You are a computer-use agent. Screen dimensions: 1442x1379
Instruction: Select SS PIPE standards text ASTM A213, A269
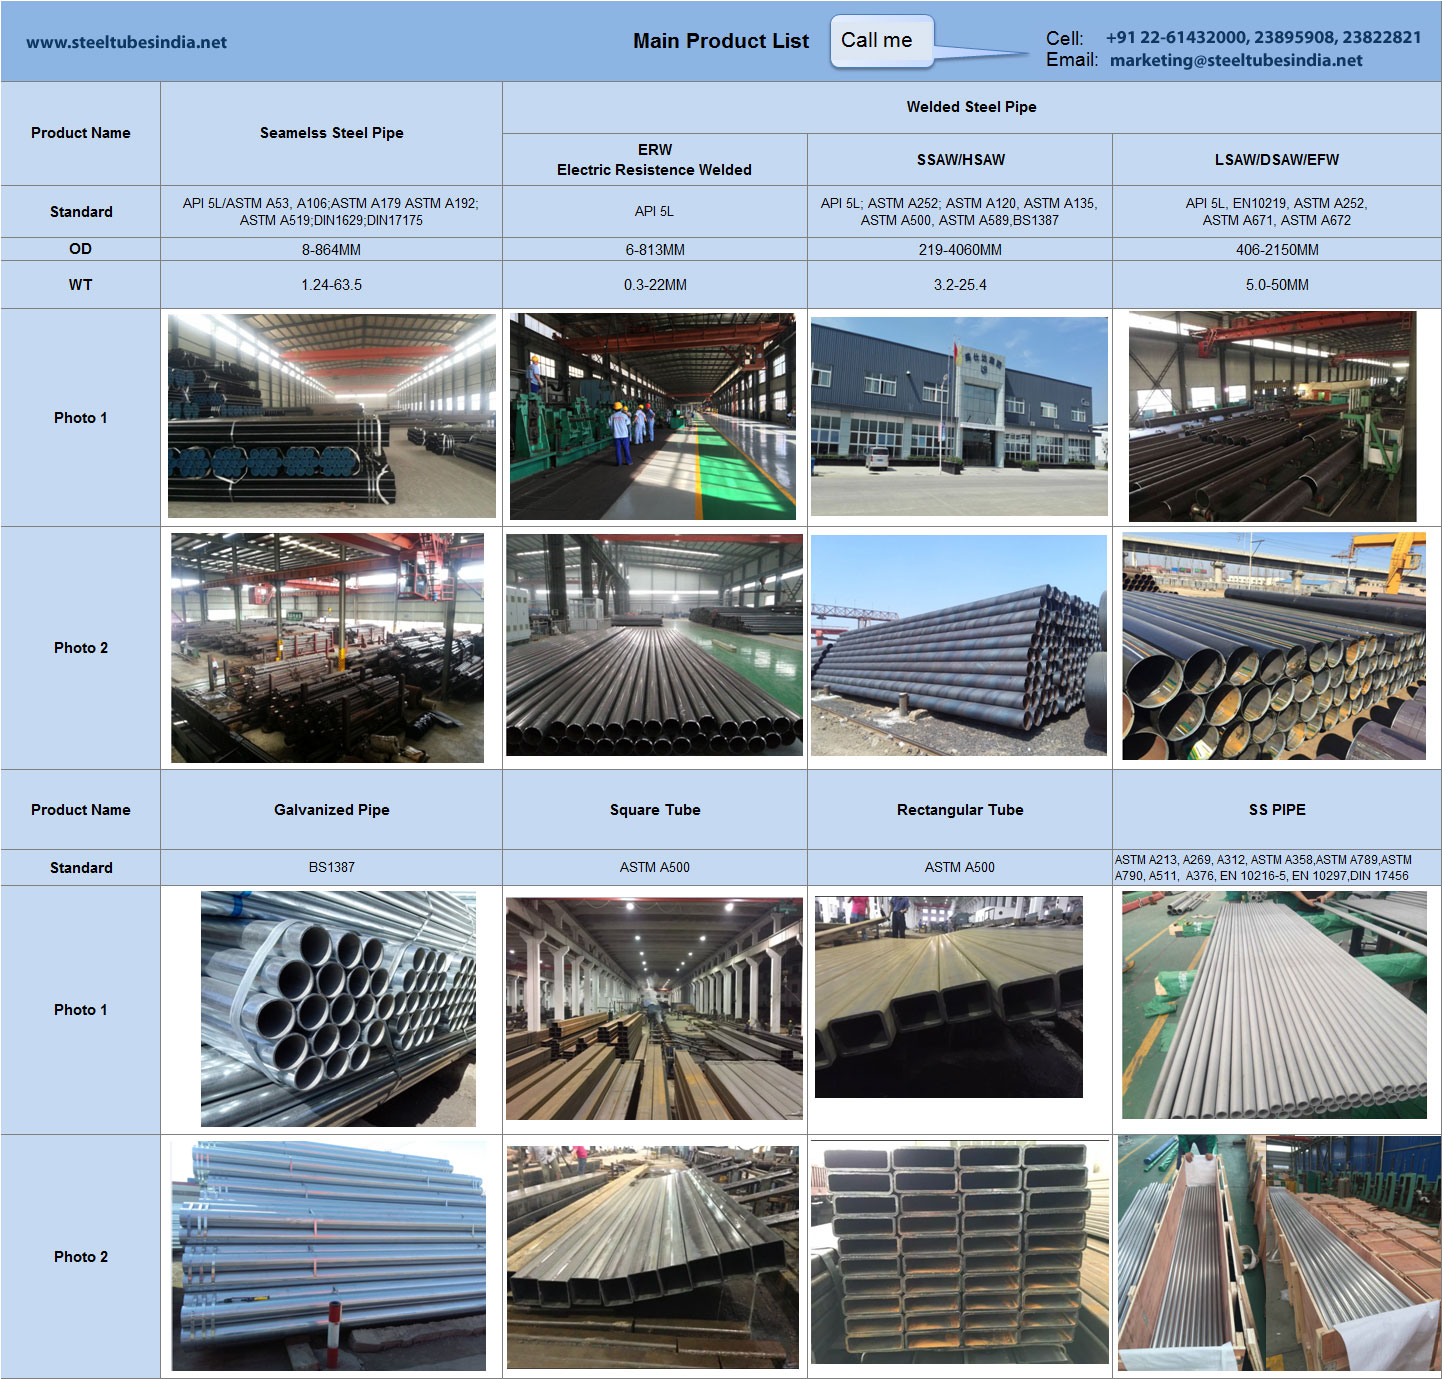coord(1264,868)
